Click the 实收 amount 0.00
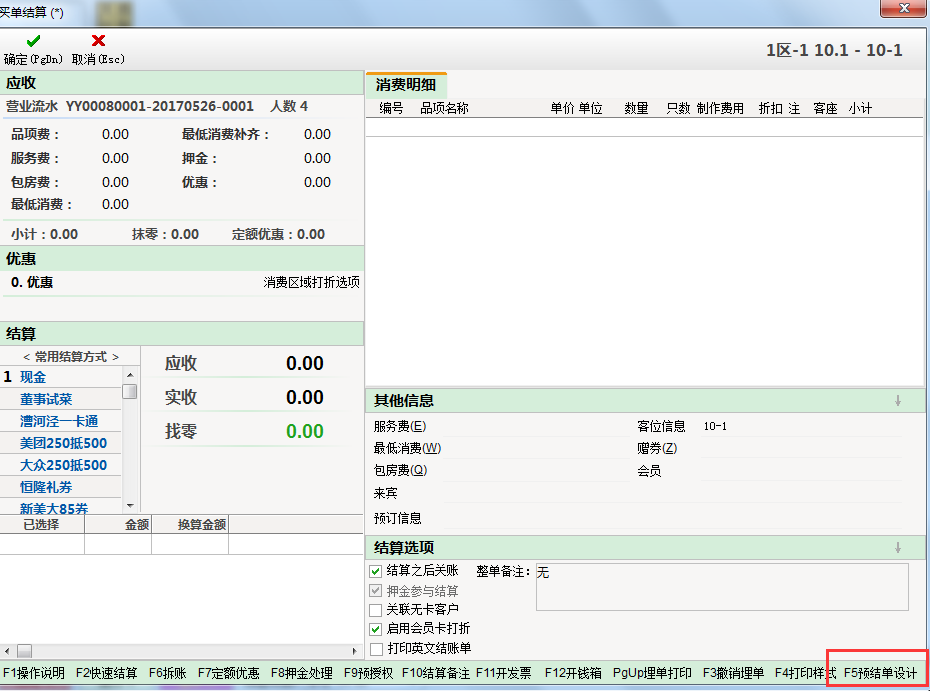 (x=305, y=397)
